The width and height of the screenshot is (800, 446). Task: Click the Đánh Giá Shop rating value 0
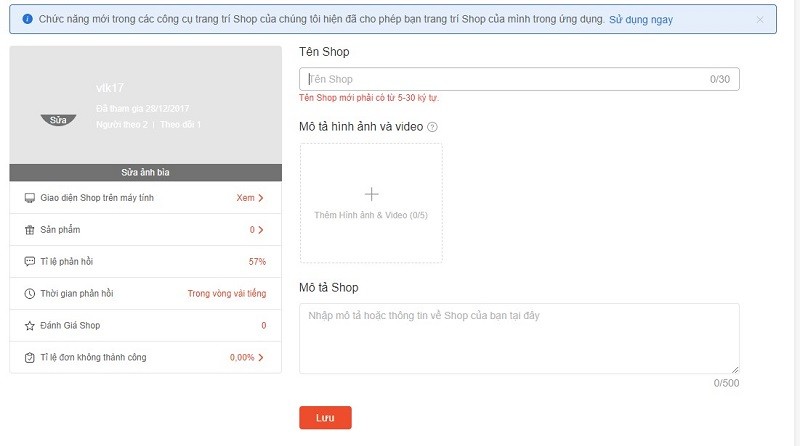click(x=264, y=326)
